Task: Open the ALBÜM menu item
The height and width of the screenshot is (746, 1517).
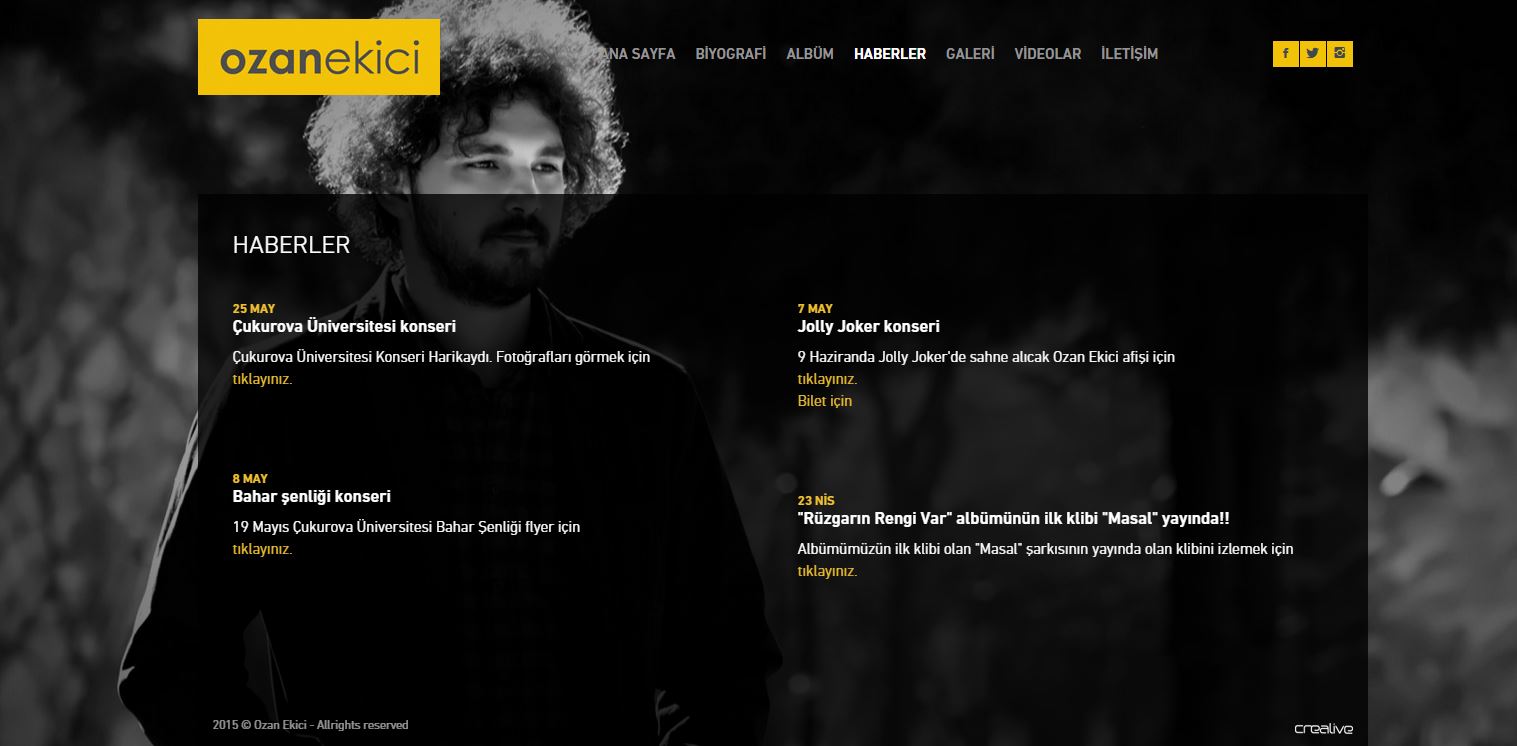Action: click(x=810, y=54)
